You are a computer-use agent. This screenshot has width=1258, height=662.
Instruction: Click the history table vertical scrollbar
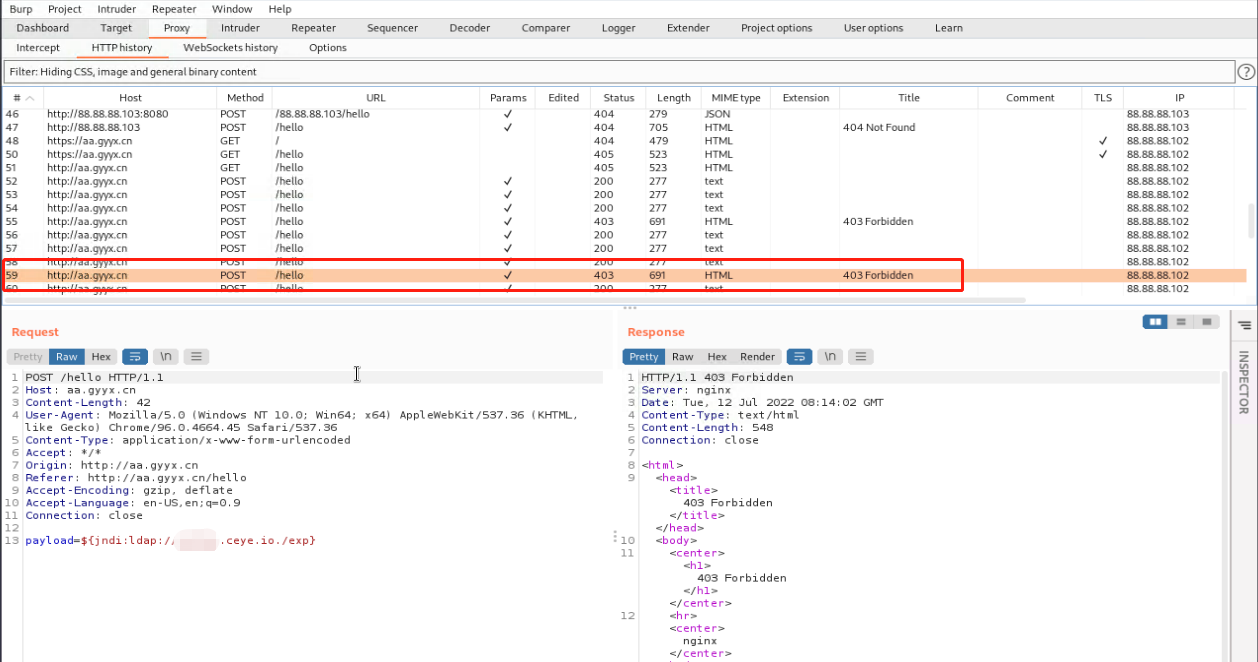tap(1252, 221)
